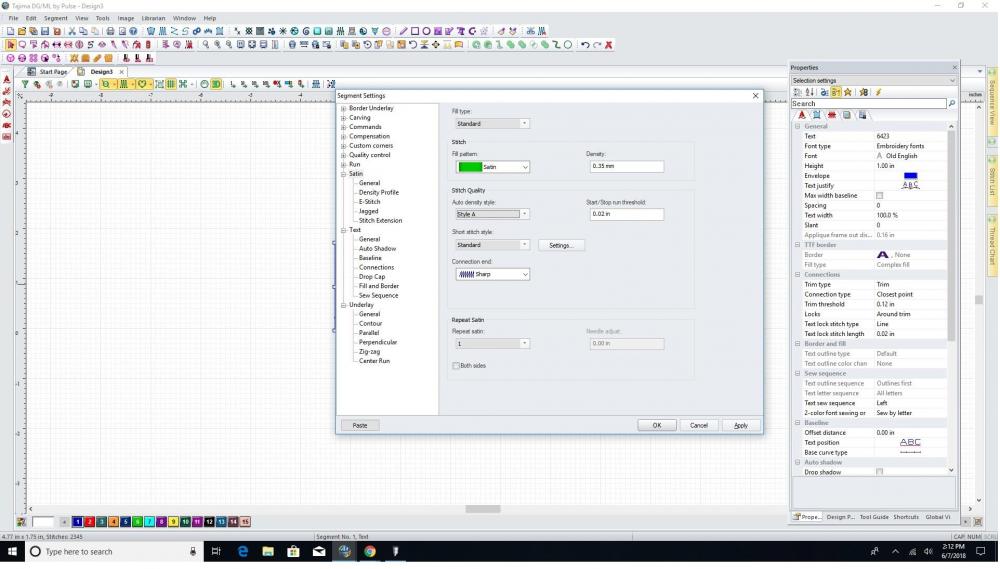Toggle the Max width baseline checkbox
The width and height of the screenshot is (1000, 569).
879,195
